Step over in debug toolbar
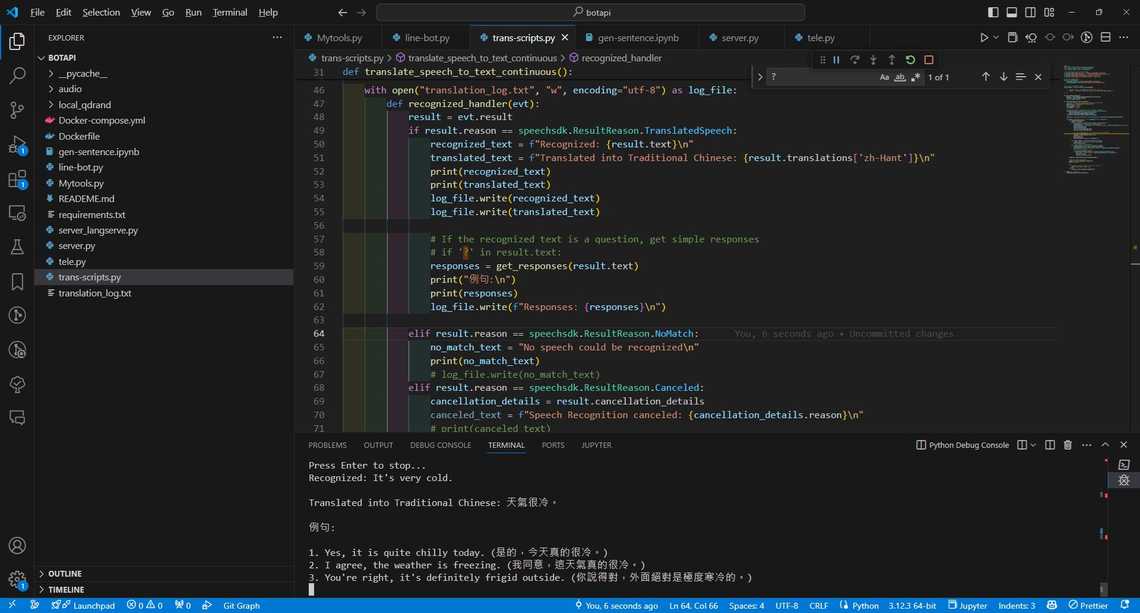 tap(855, 60)
